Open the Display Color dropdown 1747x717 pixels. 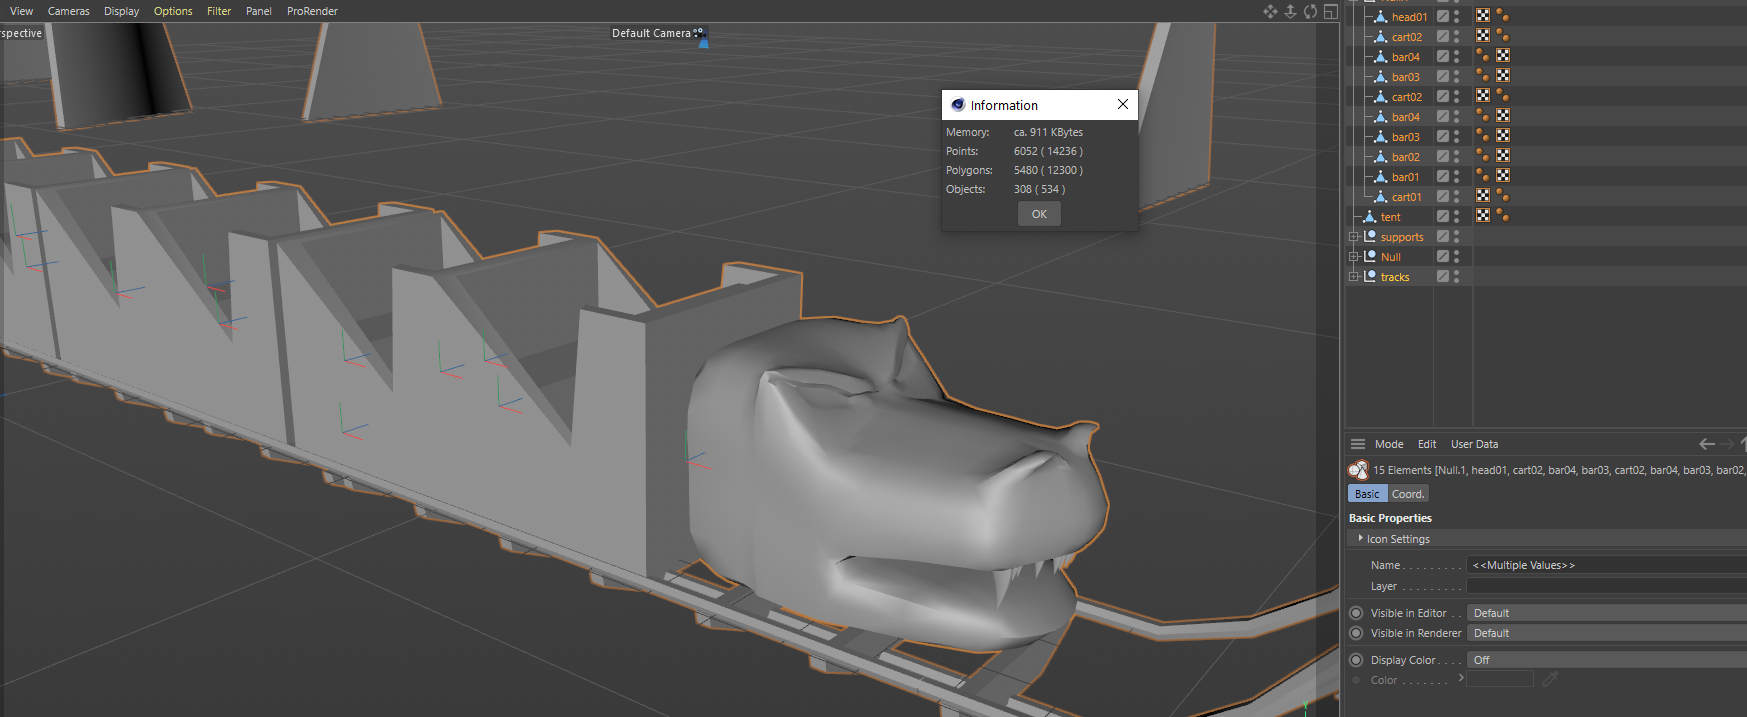click(1607, 660)
